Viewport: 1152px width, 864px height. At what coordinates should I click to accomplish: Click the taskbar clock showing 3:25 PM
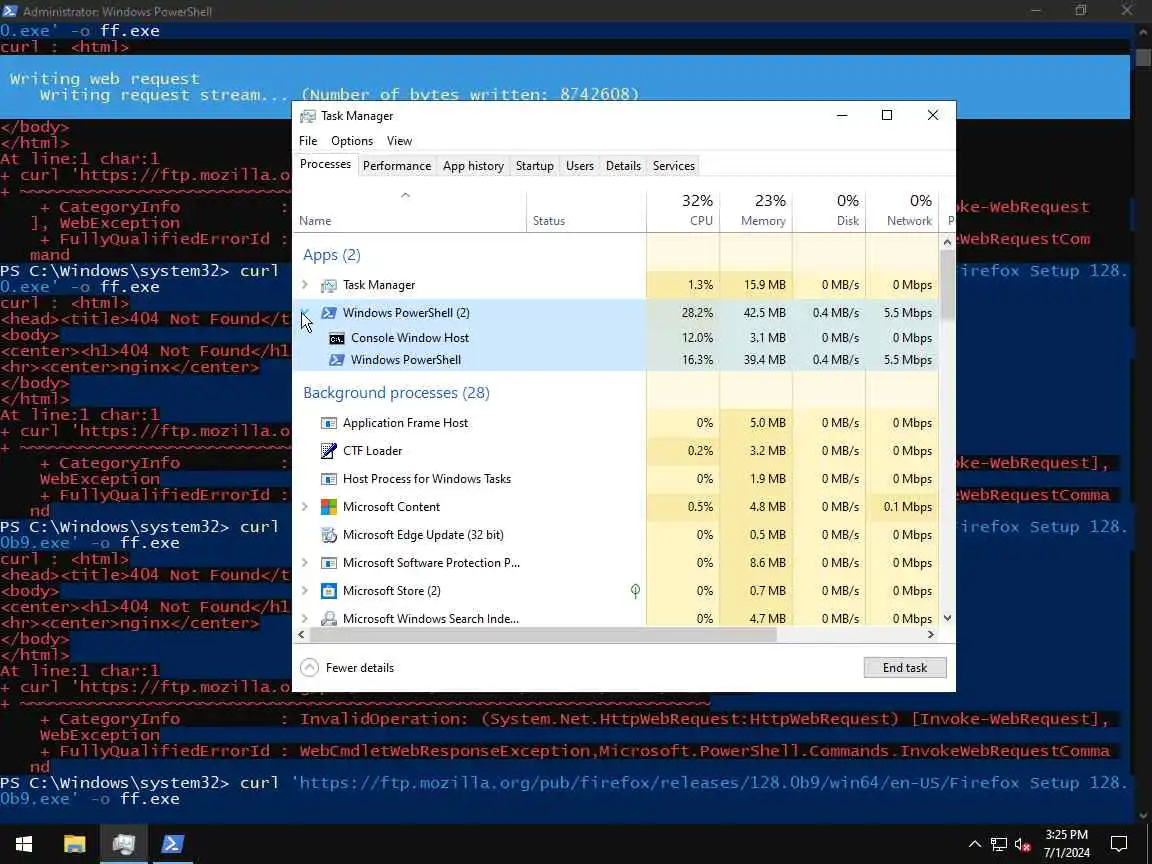click(1067, 844)
